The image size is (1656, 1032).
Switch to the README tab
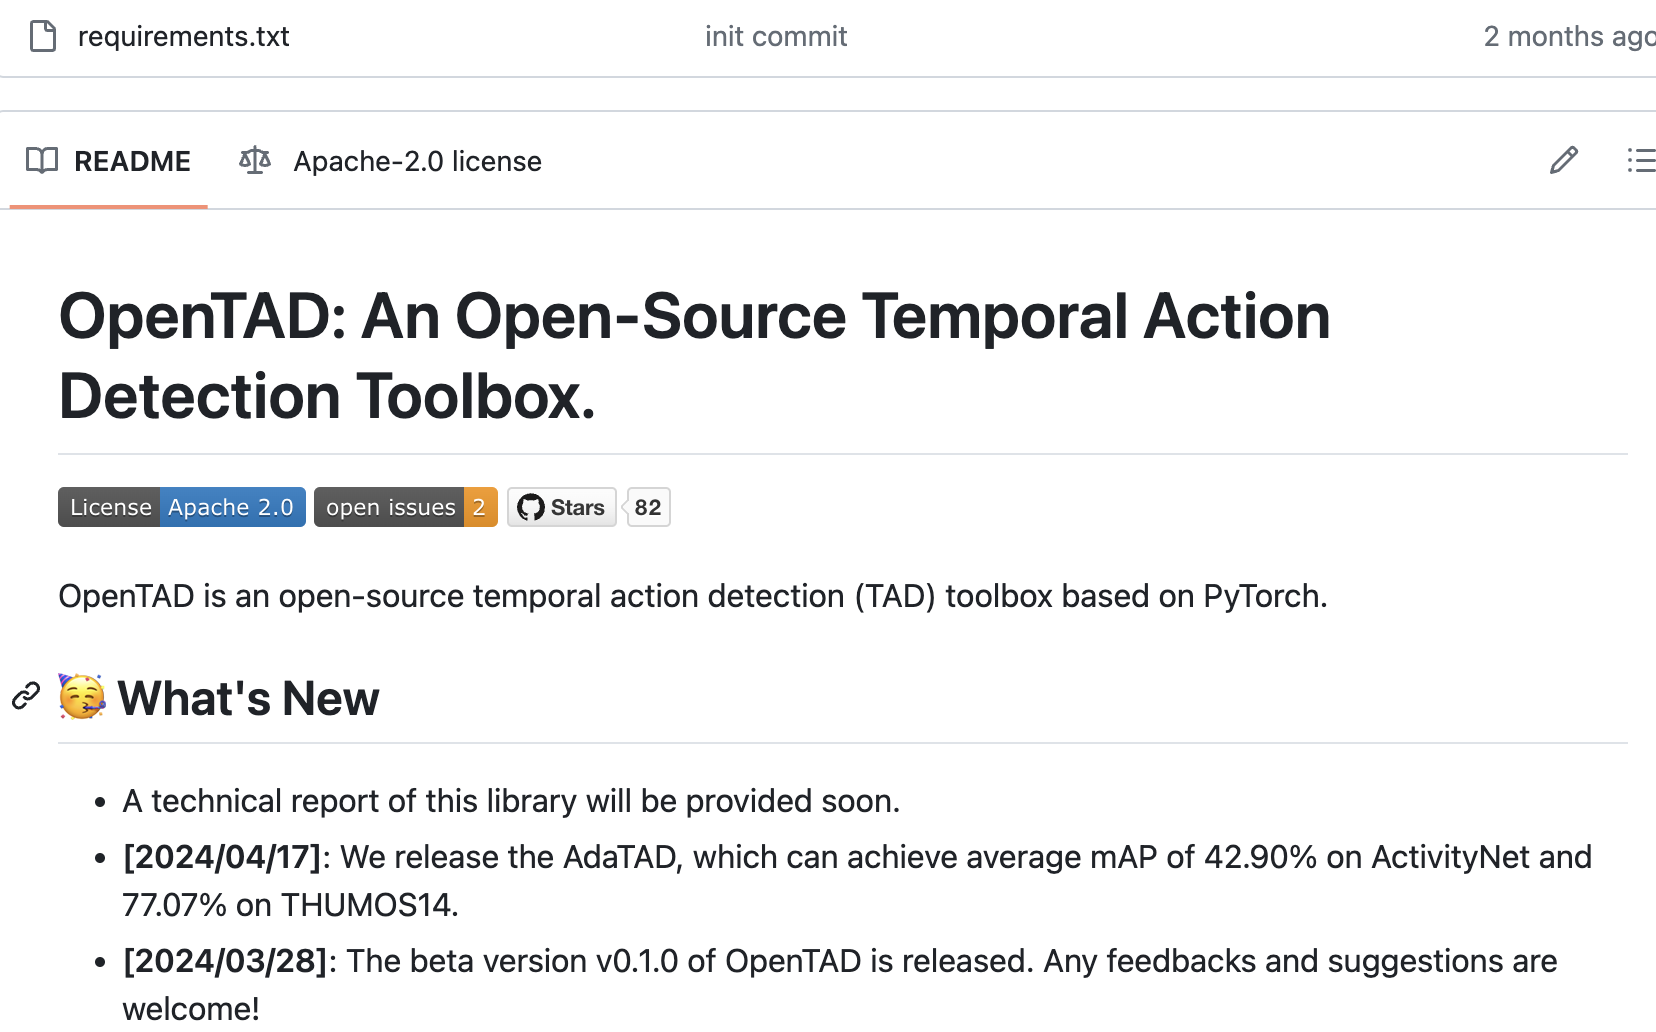pyautogui.click(x=108, y=161)
